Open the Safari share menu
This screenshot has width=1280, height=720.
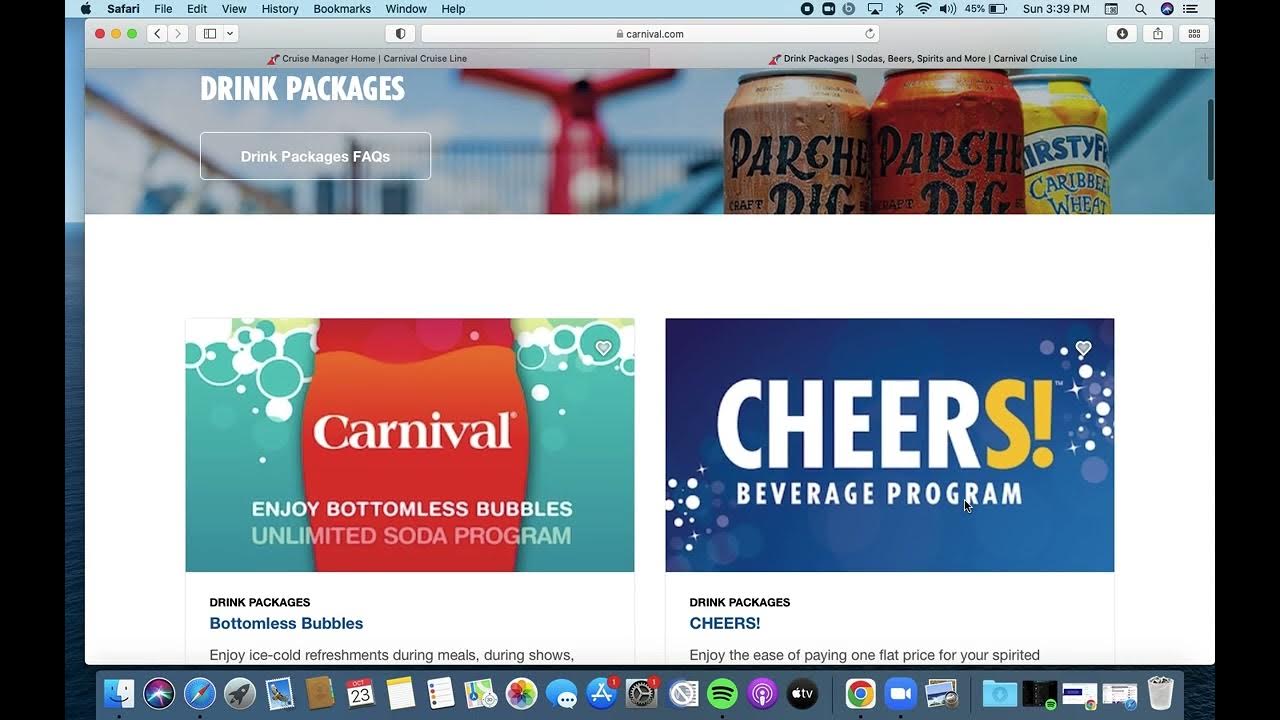click(x=1158, y=33)
